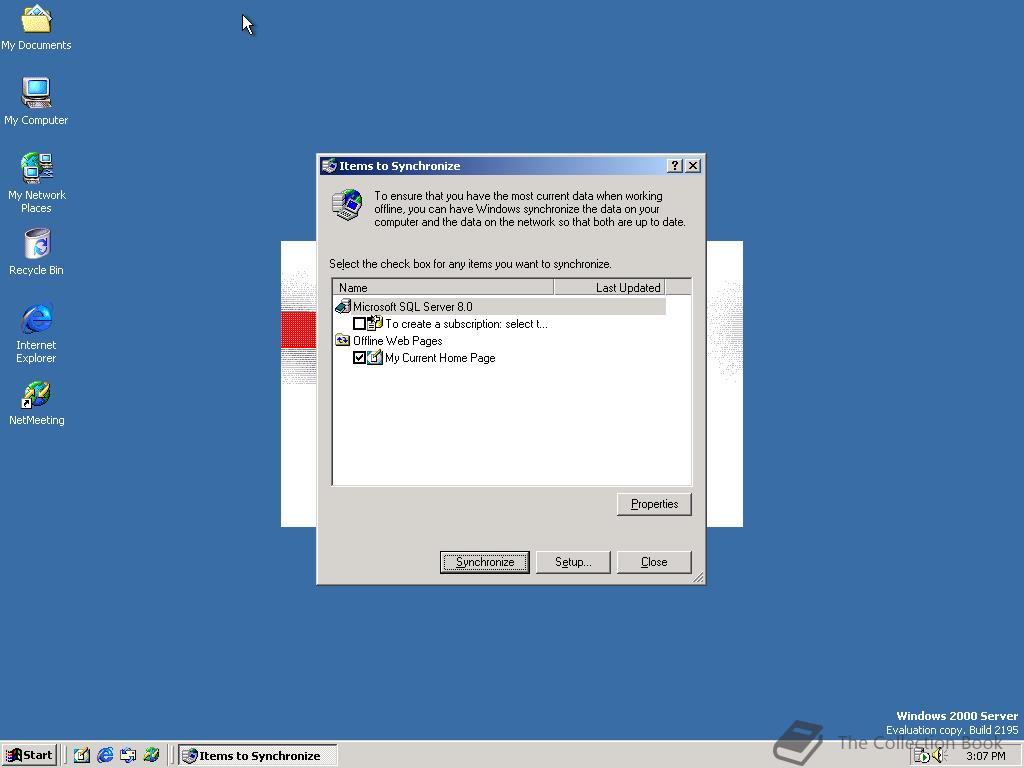This screenshot has width=1024, height=768.
Task: Click Outlook Express quick launch icon
Action: click(x=128, y=755)
